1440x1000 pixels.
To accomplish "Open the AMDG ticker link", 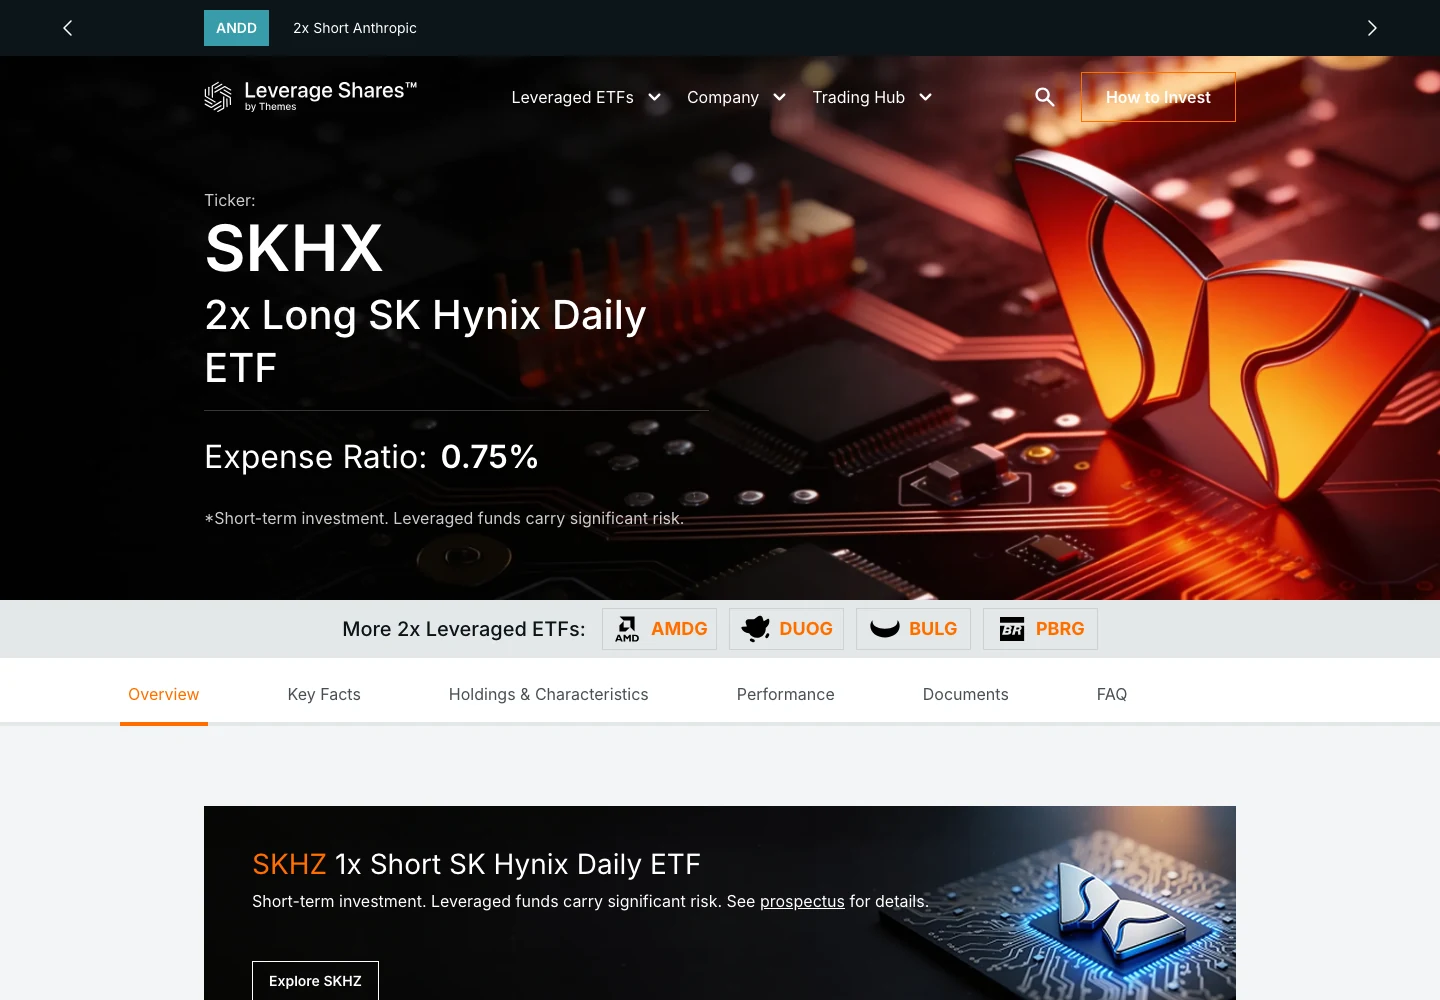I will 659,629.
